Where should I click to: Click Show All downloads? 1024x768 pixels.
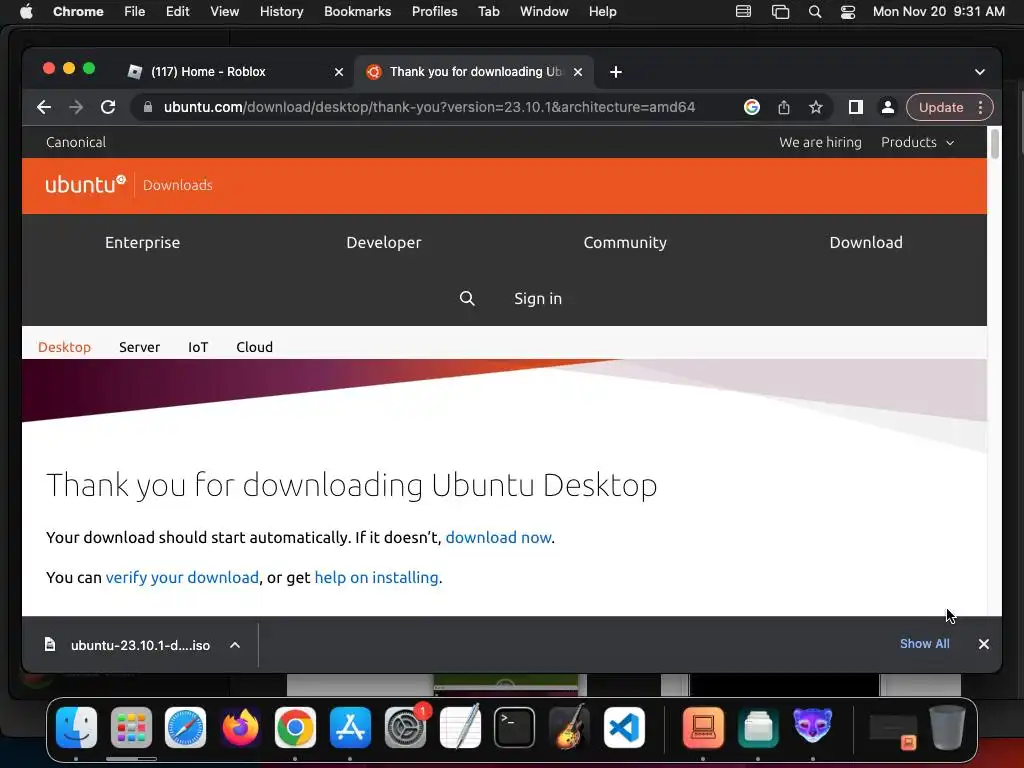coord(924,644)
